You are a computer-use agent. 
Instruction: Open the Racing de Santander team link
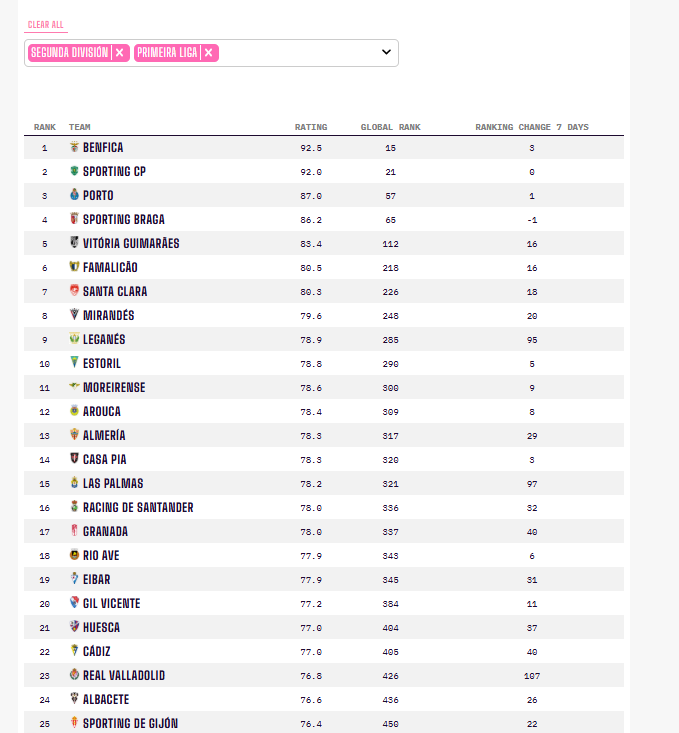(138, 507)
